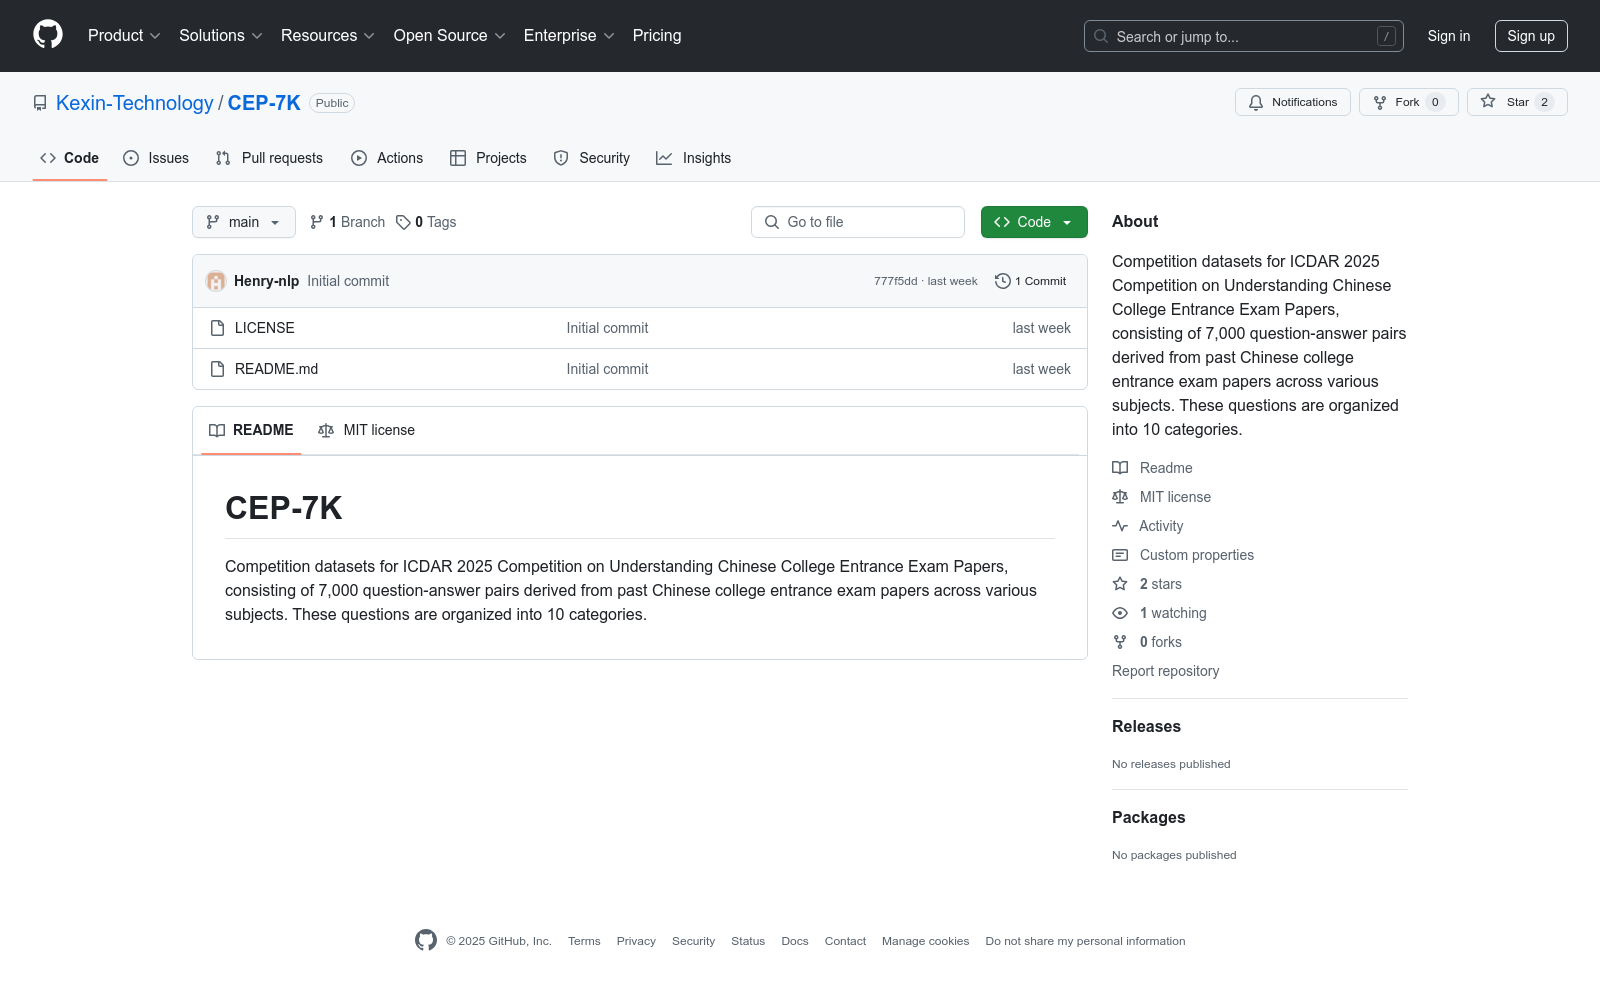Expand the Enterprise menu
Viewport: 1600px width, 1000px height.
[x=569, y=36]
